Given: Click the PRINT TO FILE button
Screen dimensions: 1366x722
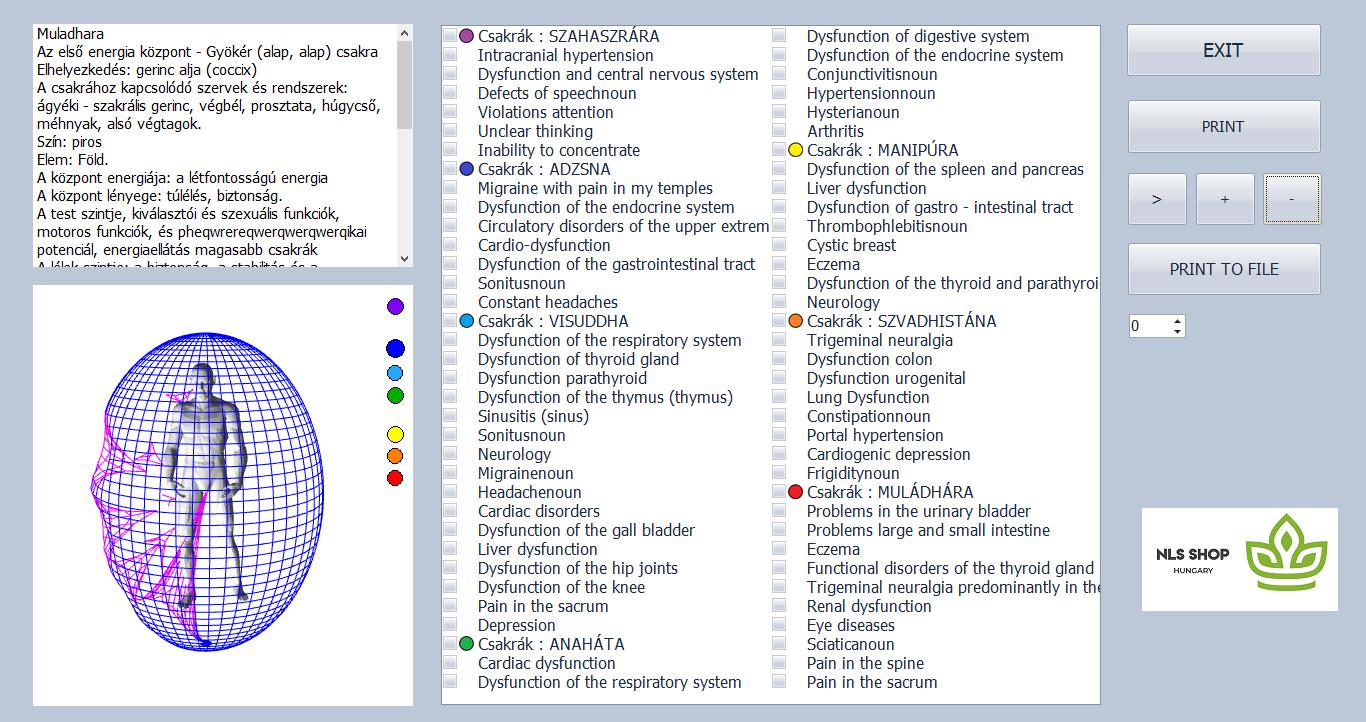Looking at the screenshot, I should coord(1224,269).
